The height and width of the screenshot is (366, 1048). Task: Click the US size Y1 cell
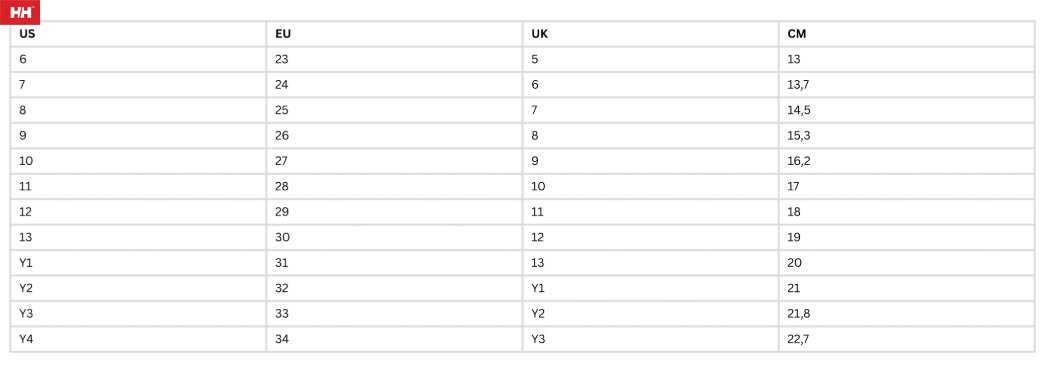point(138,262)
